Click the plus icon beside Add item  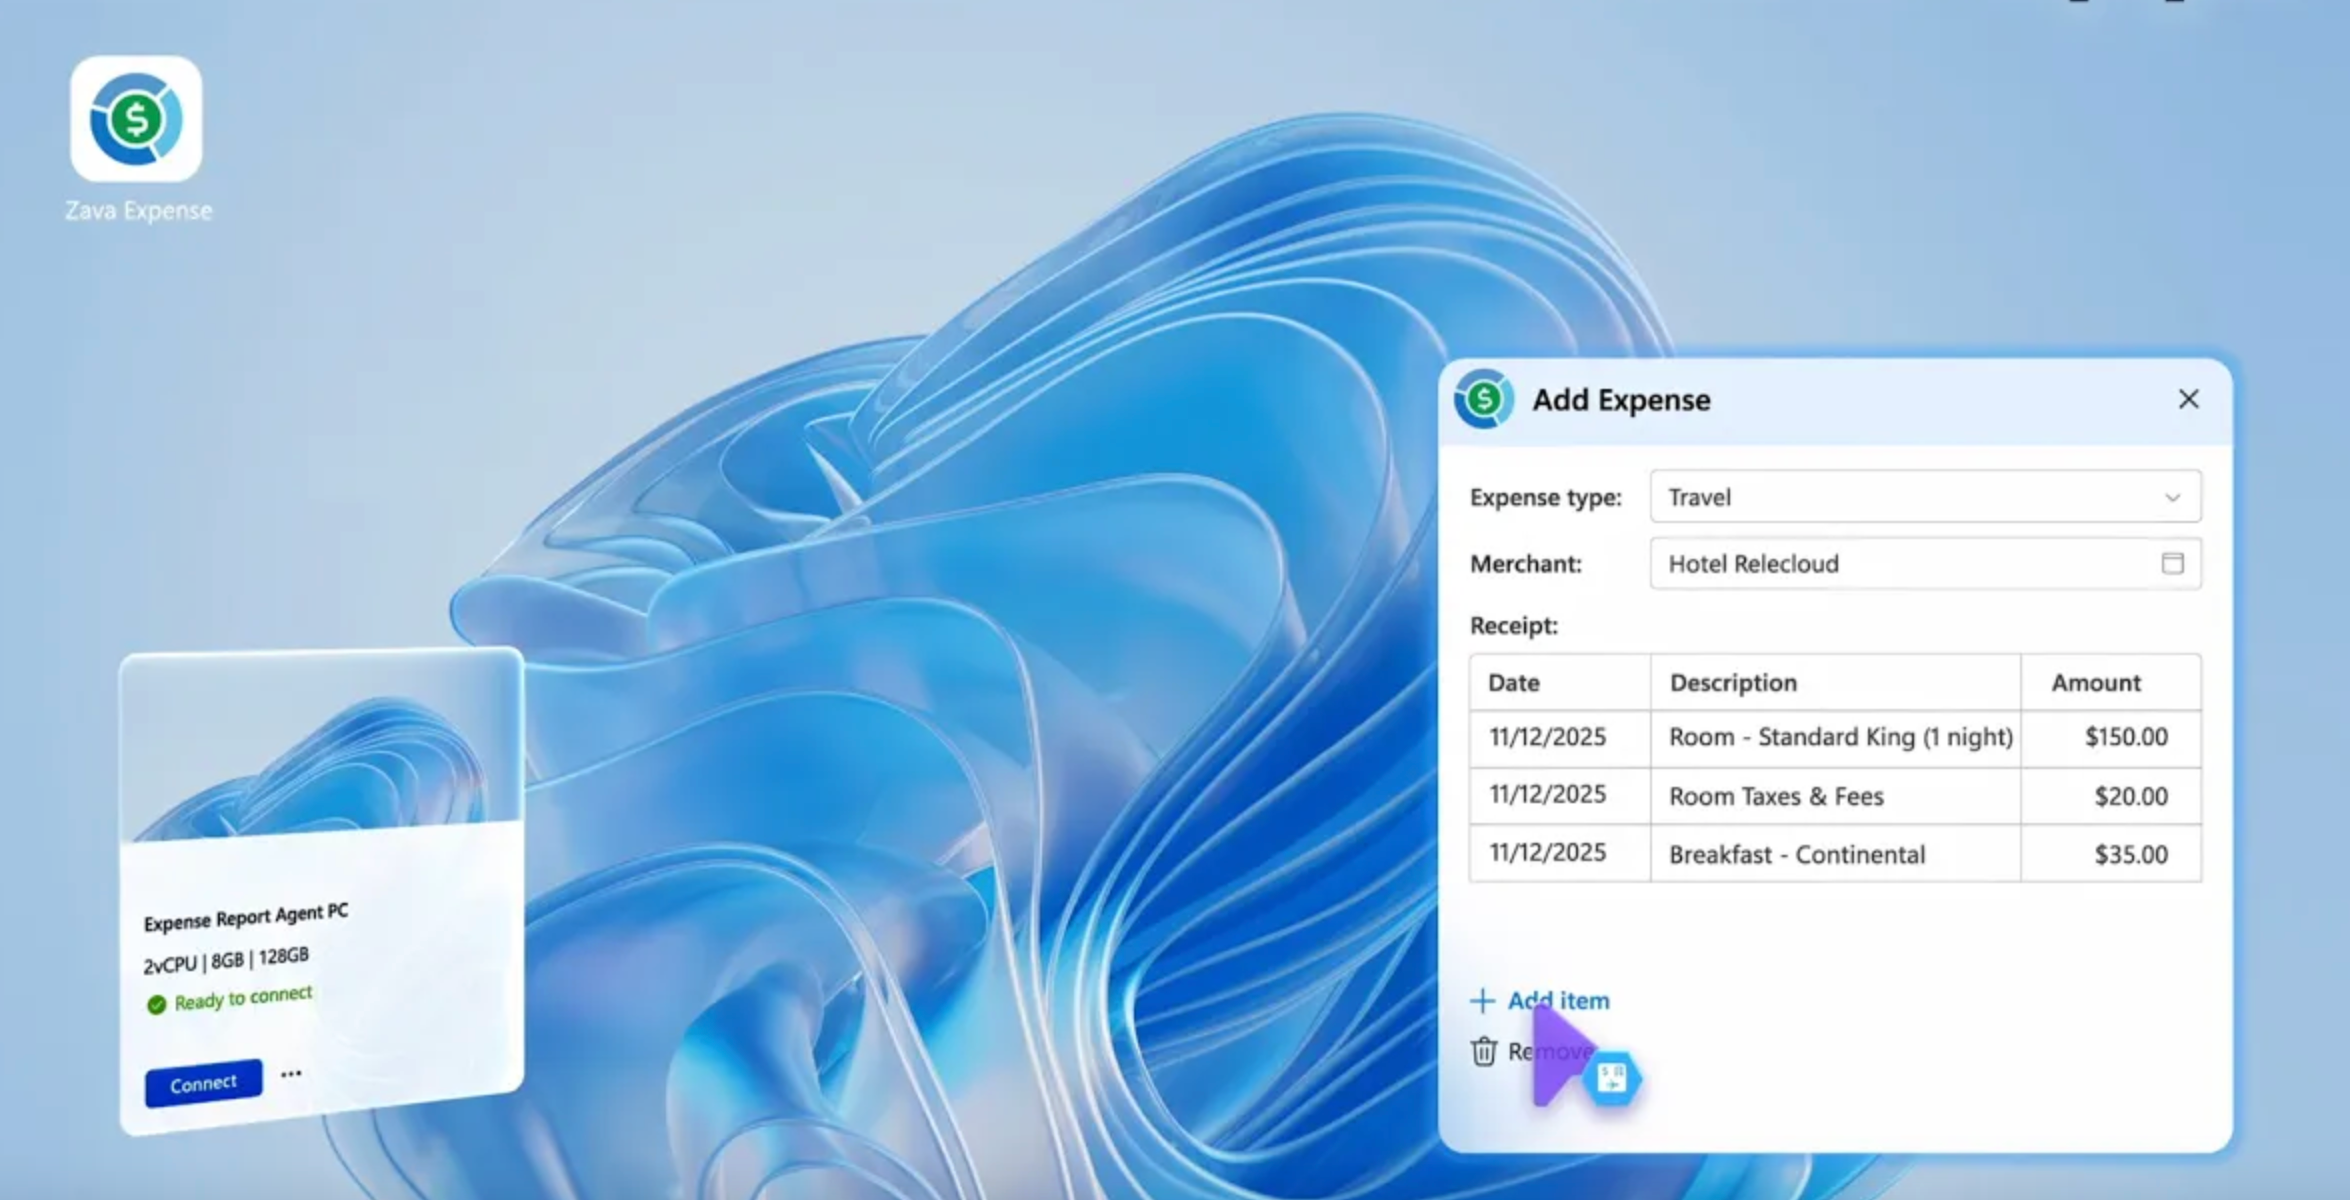tap(1482, 1000)
